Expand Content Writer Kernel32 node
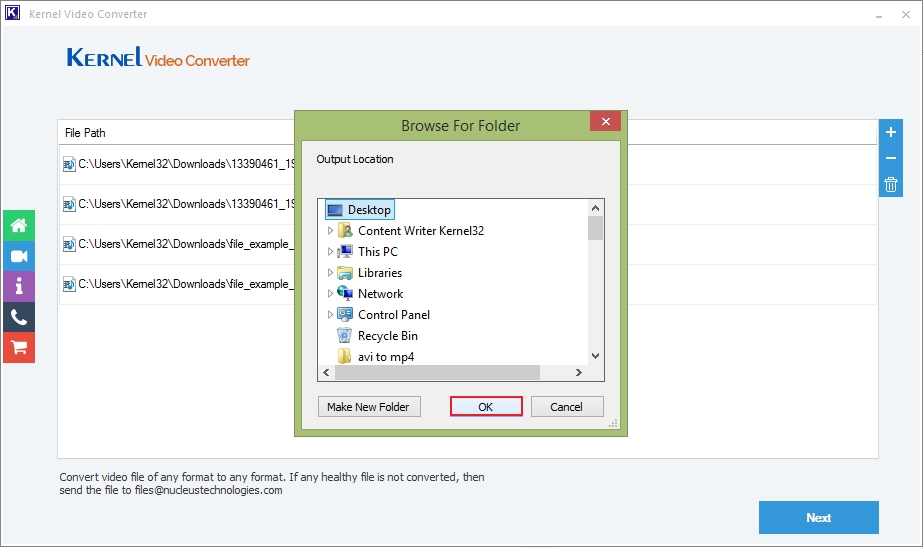 [330, 231]
